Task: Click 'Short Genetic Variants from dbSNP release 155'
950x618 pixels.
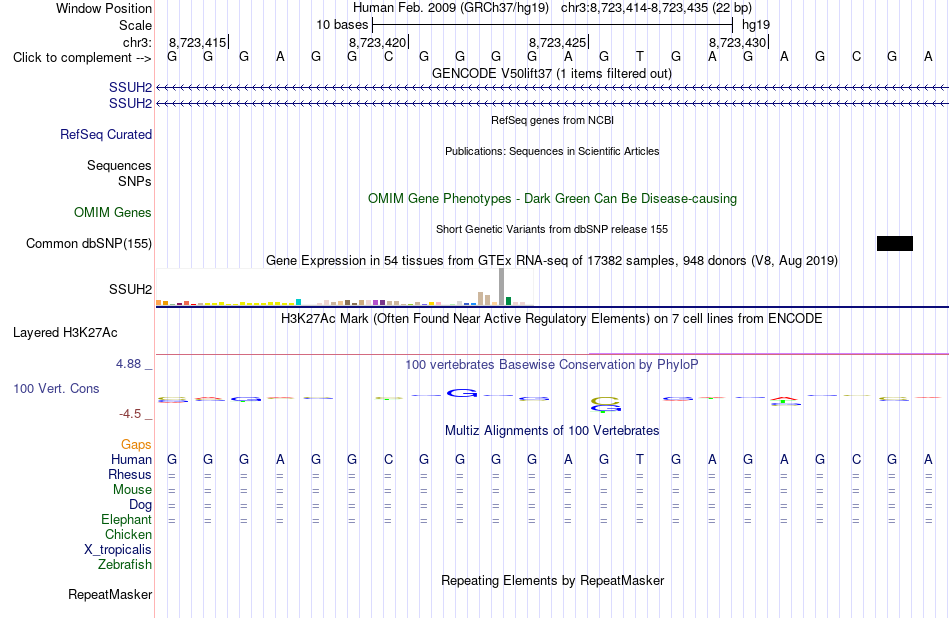Action: (x=552, y=229)
